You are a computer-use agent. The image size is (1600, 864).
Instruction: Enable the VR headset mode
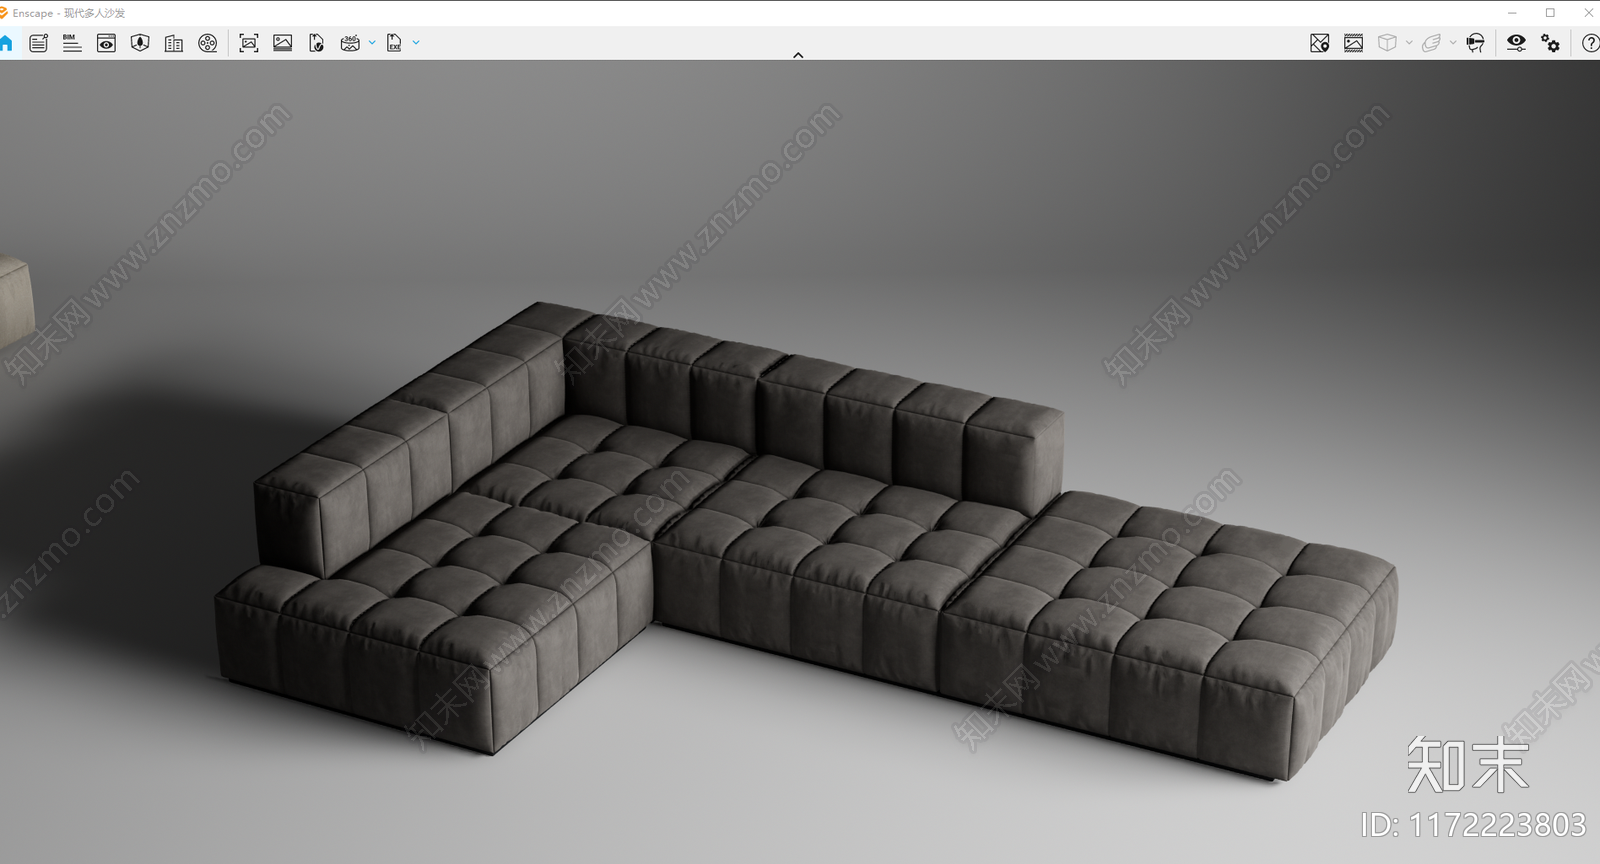tap(1475, 43)
